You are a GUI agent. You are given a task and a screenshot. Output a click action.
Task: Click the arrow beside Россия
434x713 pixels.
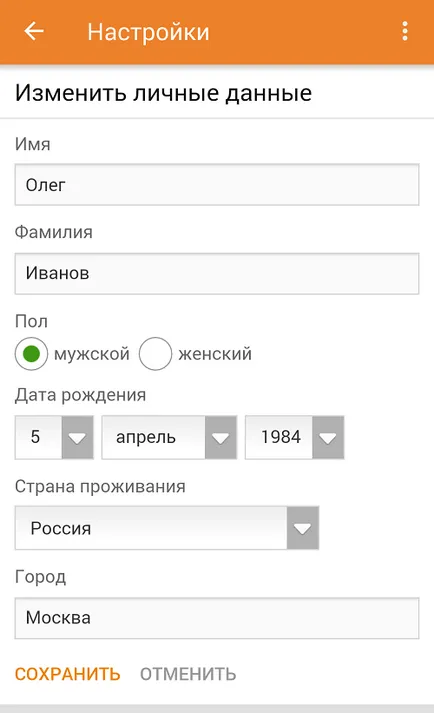(303, 528)
